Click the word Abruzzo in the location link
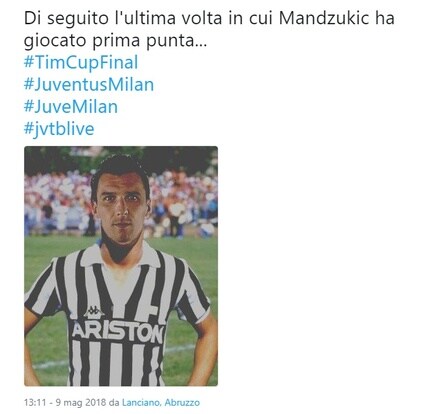This screenshot has height=414, width=433. (x=182, y=402)
